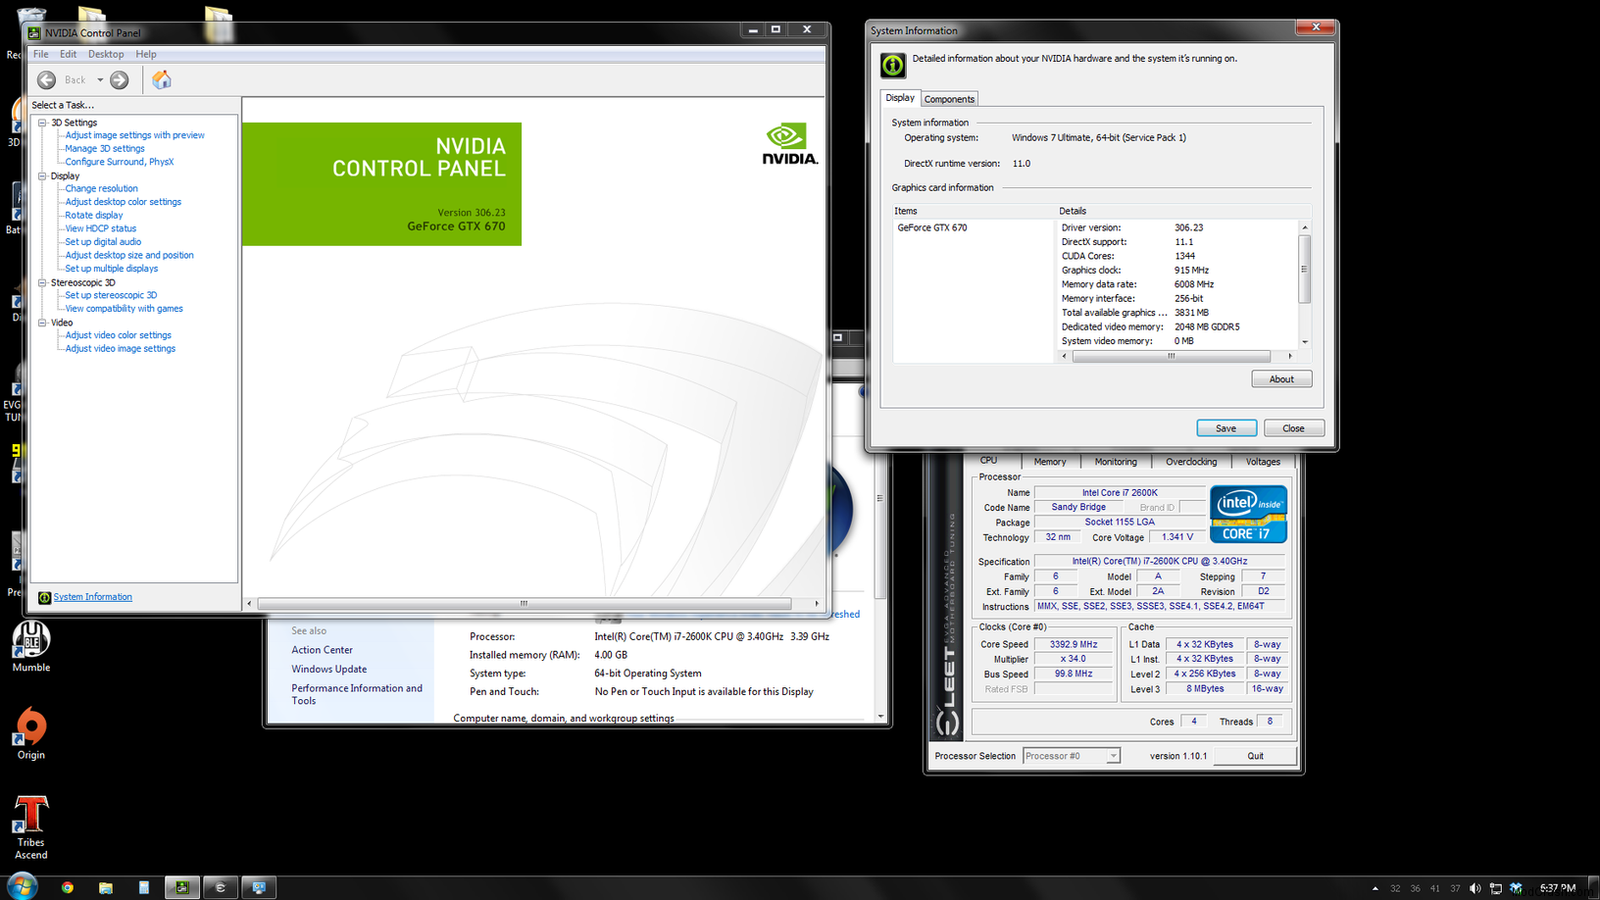Click the Save button in System Information

1226,428
